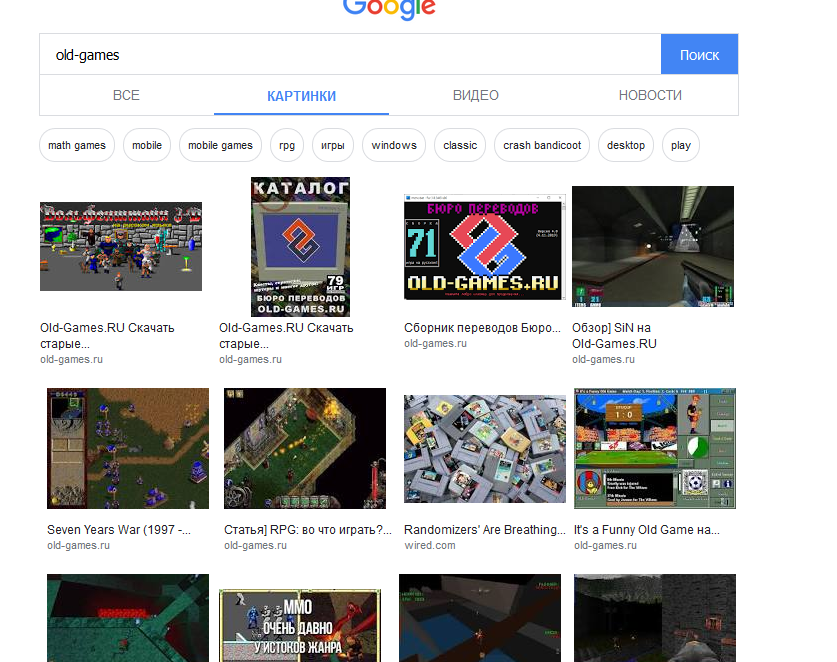Choose the classic filter chip
Viewport: 837px width, 662px height.
(460, 145)
